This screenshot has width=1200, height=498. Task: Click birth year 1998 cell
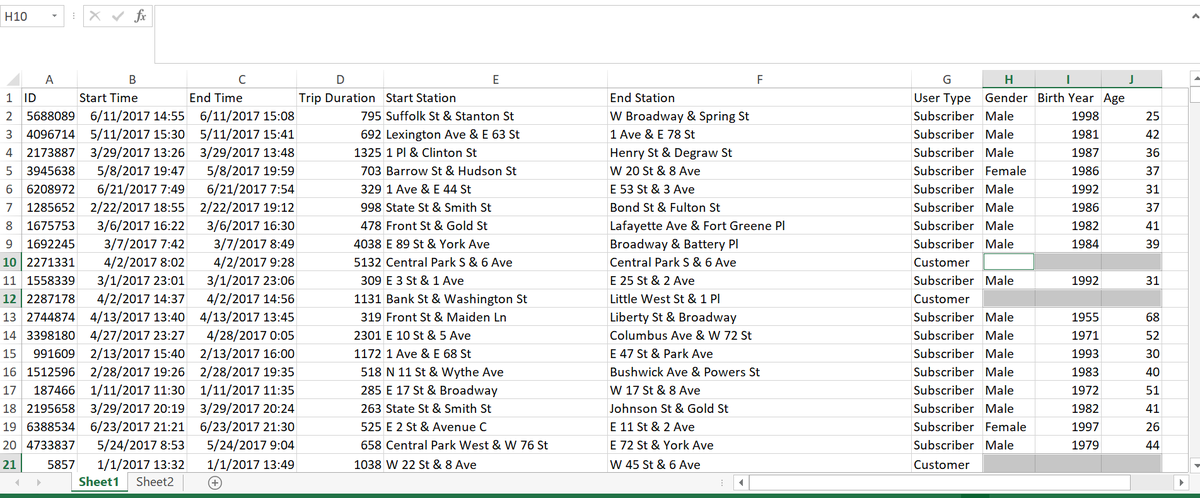click(1068, 116)
